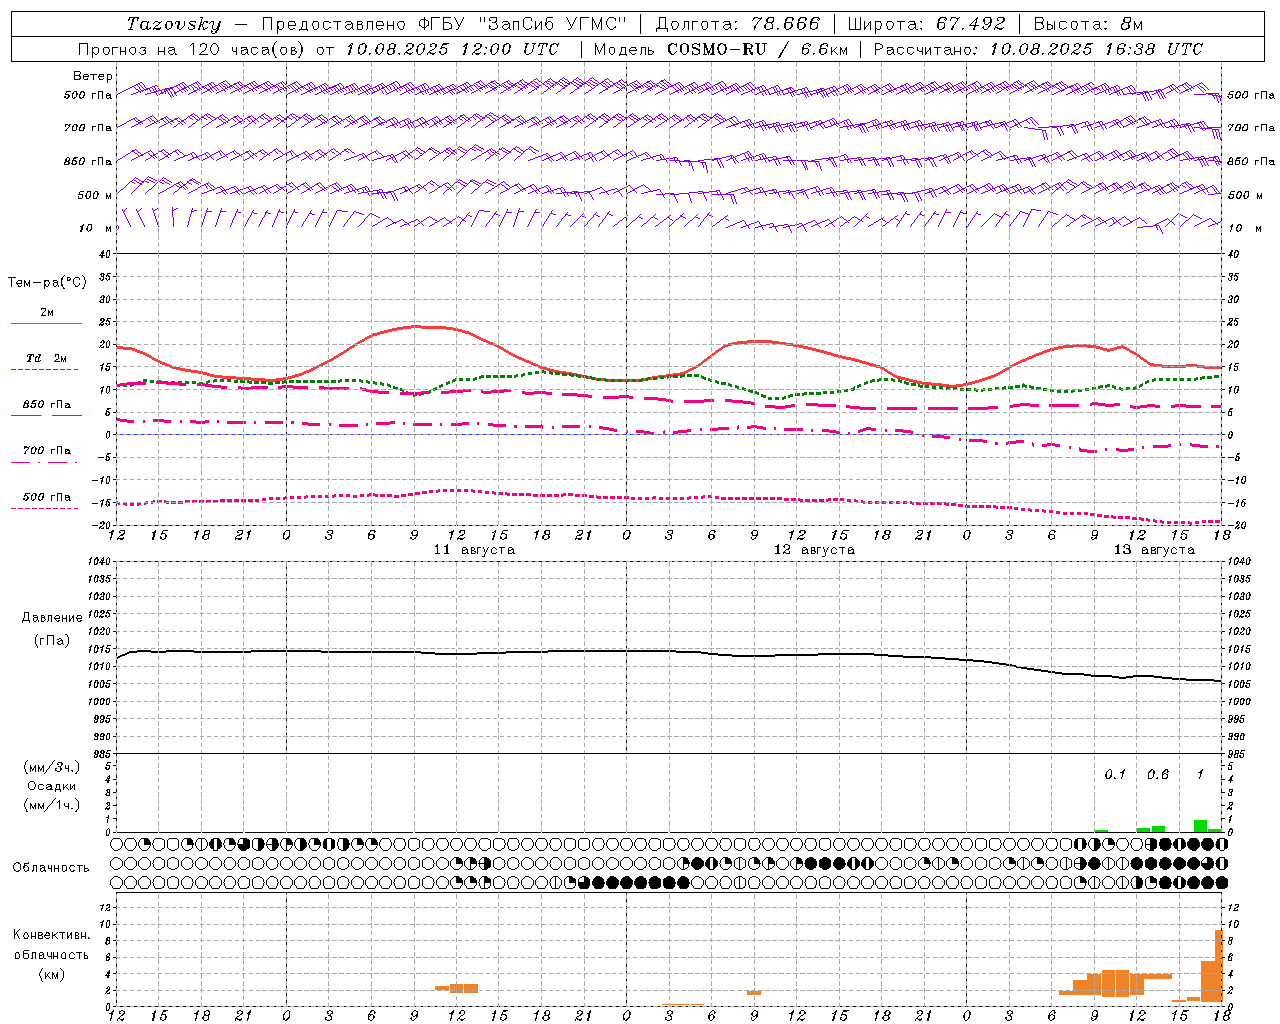Click the 'Конвективн.' convective cloud label
The height and width of the screenshot is (1024, 1280).
(52, 935)
